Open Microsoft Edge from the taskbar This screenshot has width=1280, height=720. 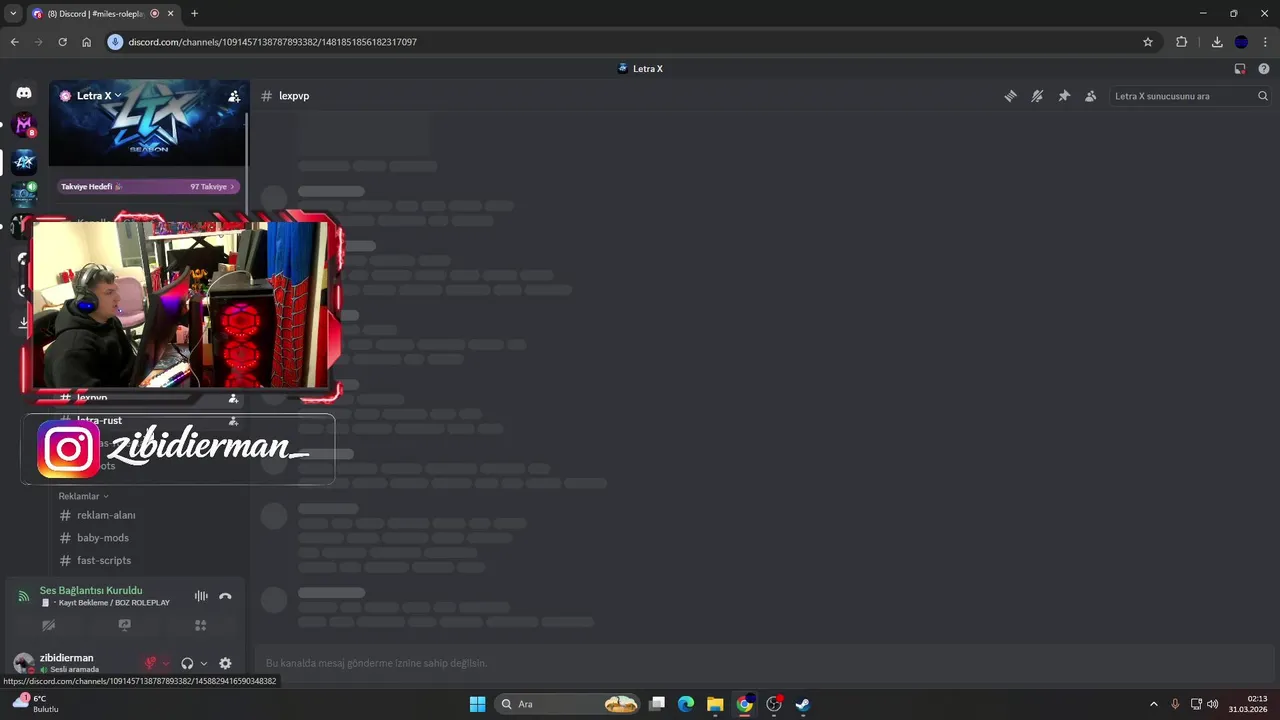pyautogui.click(x=686, y=704)
